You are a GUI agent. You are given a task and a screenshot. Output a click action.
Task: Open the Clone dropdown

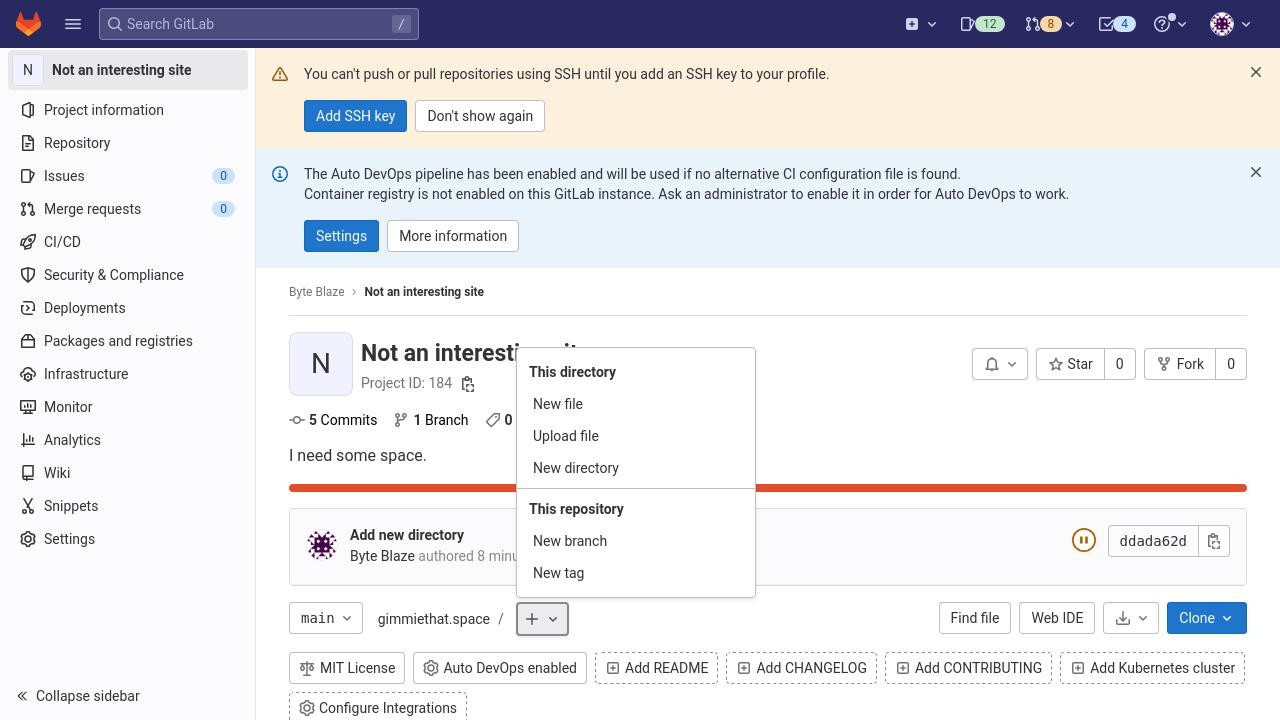tap(1207, 618)
